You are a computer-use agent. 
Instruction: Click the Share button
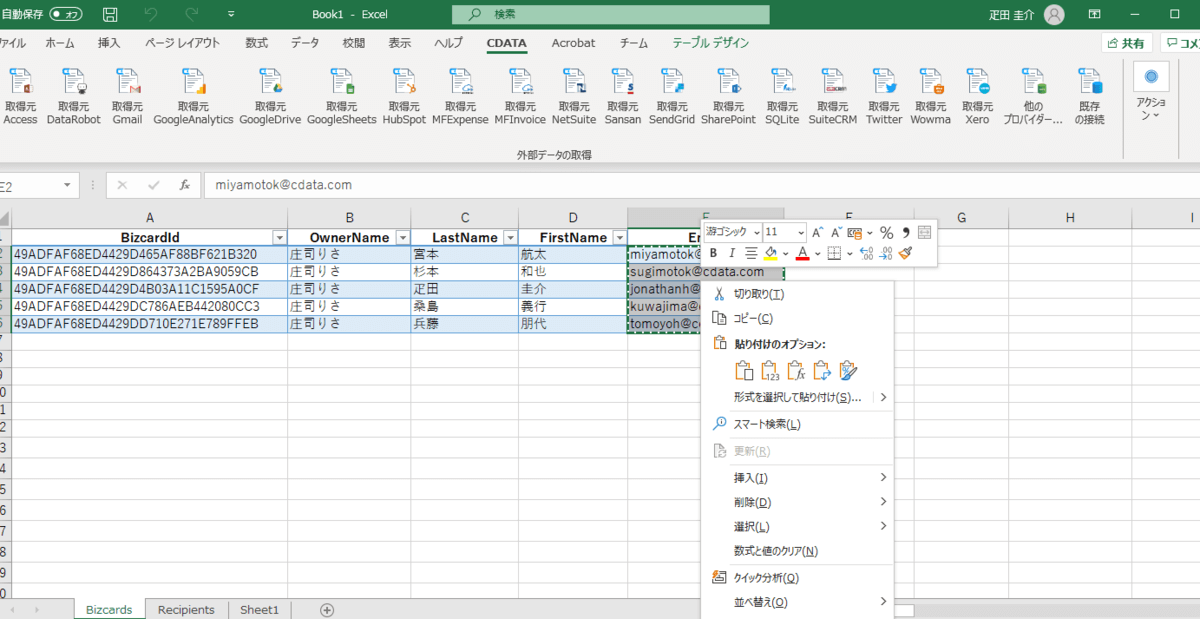(x=1126, y=43)
